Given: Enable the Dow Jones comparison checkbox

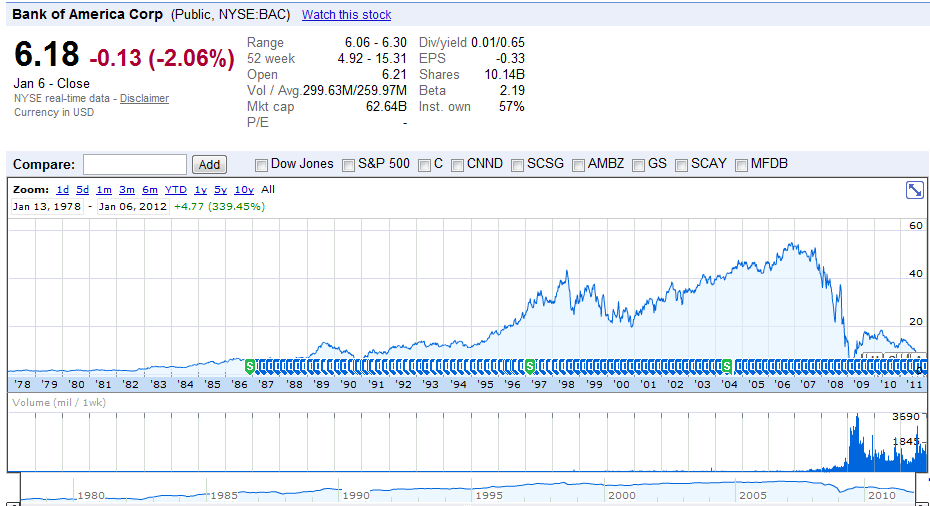Looking at the screenshot, I should point(262,165).
